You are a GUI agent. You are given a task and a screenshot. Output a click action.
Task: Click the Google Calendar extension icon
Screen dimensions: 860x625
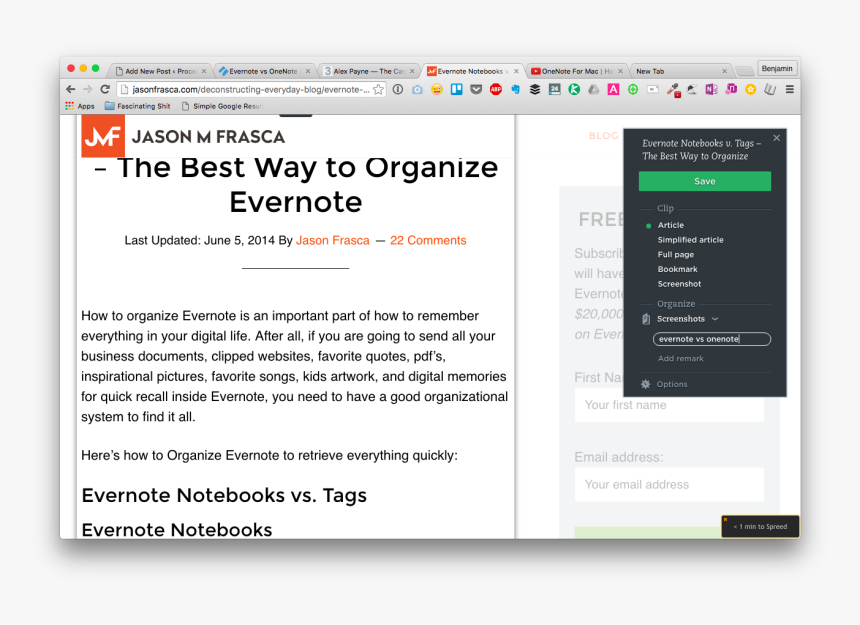(553, 89)
